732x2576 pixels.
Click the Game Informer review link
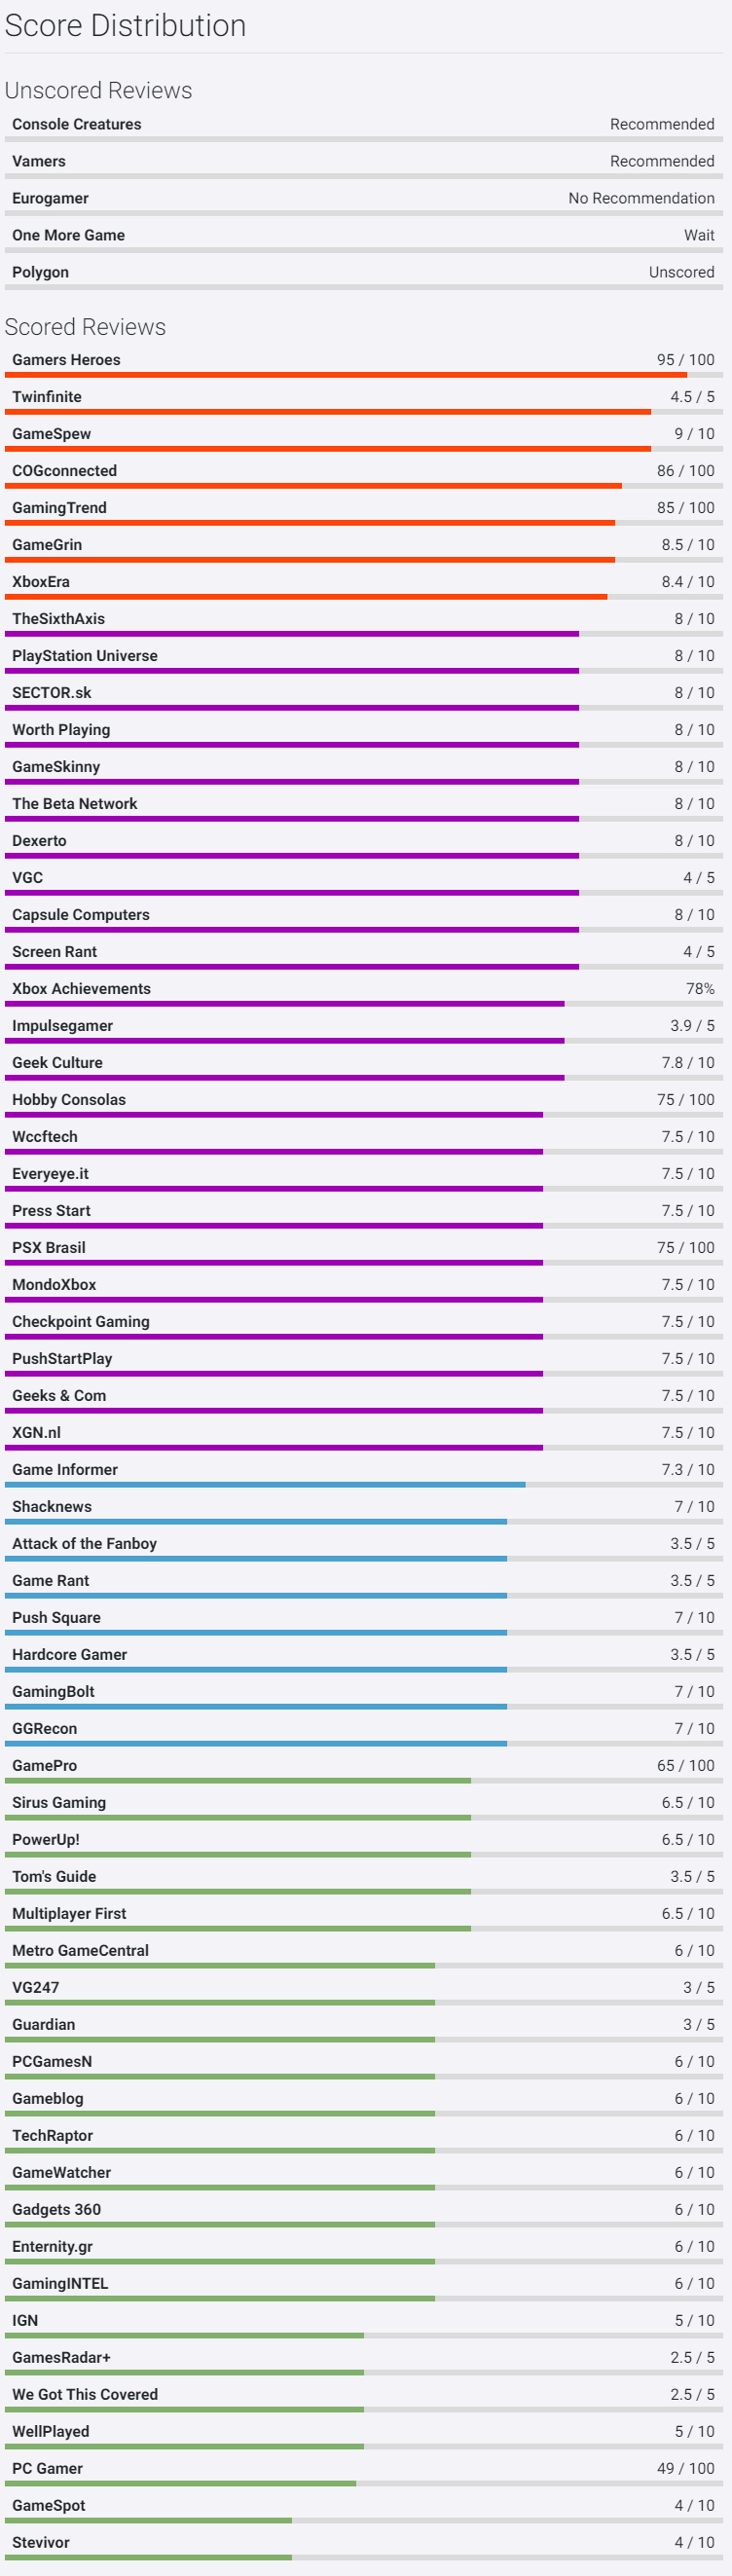65,1469
